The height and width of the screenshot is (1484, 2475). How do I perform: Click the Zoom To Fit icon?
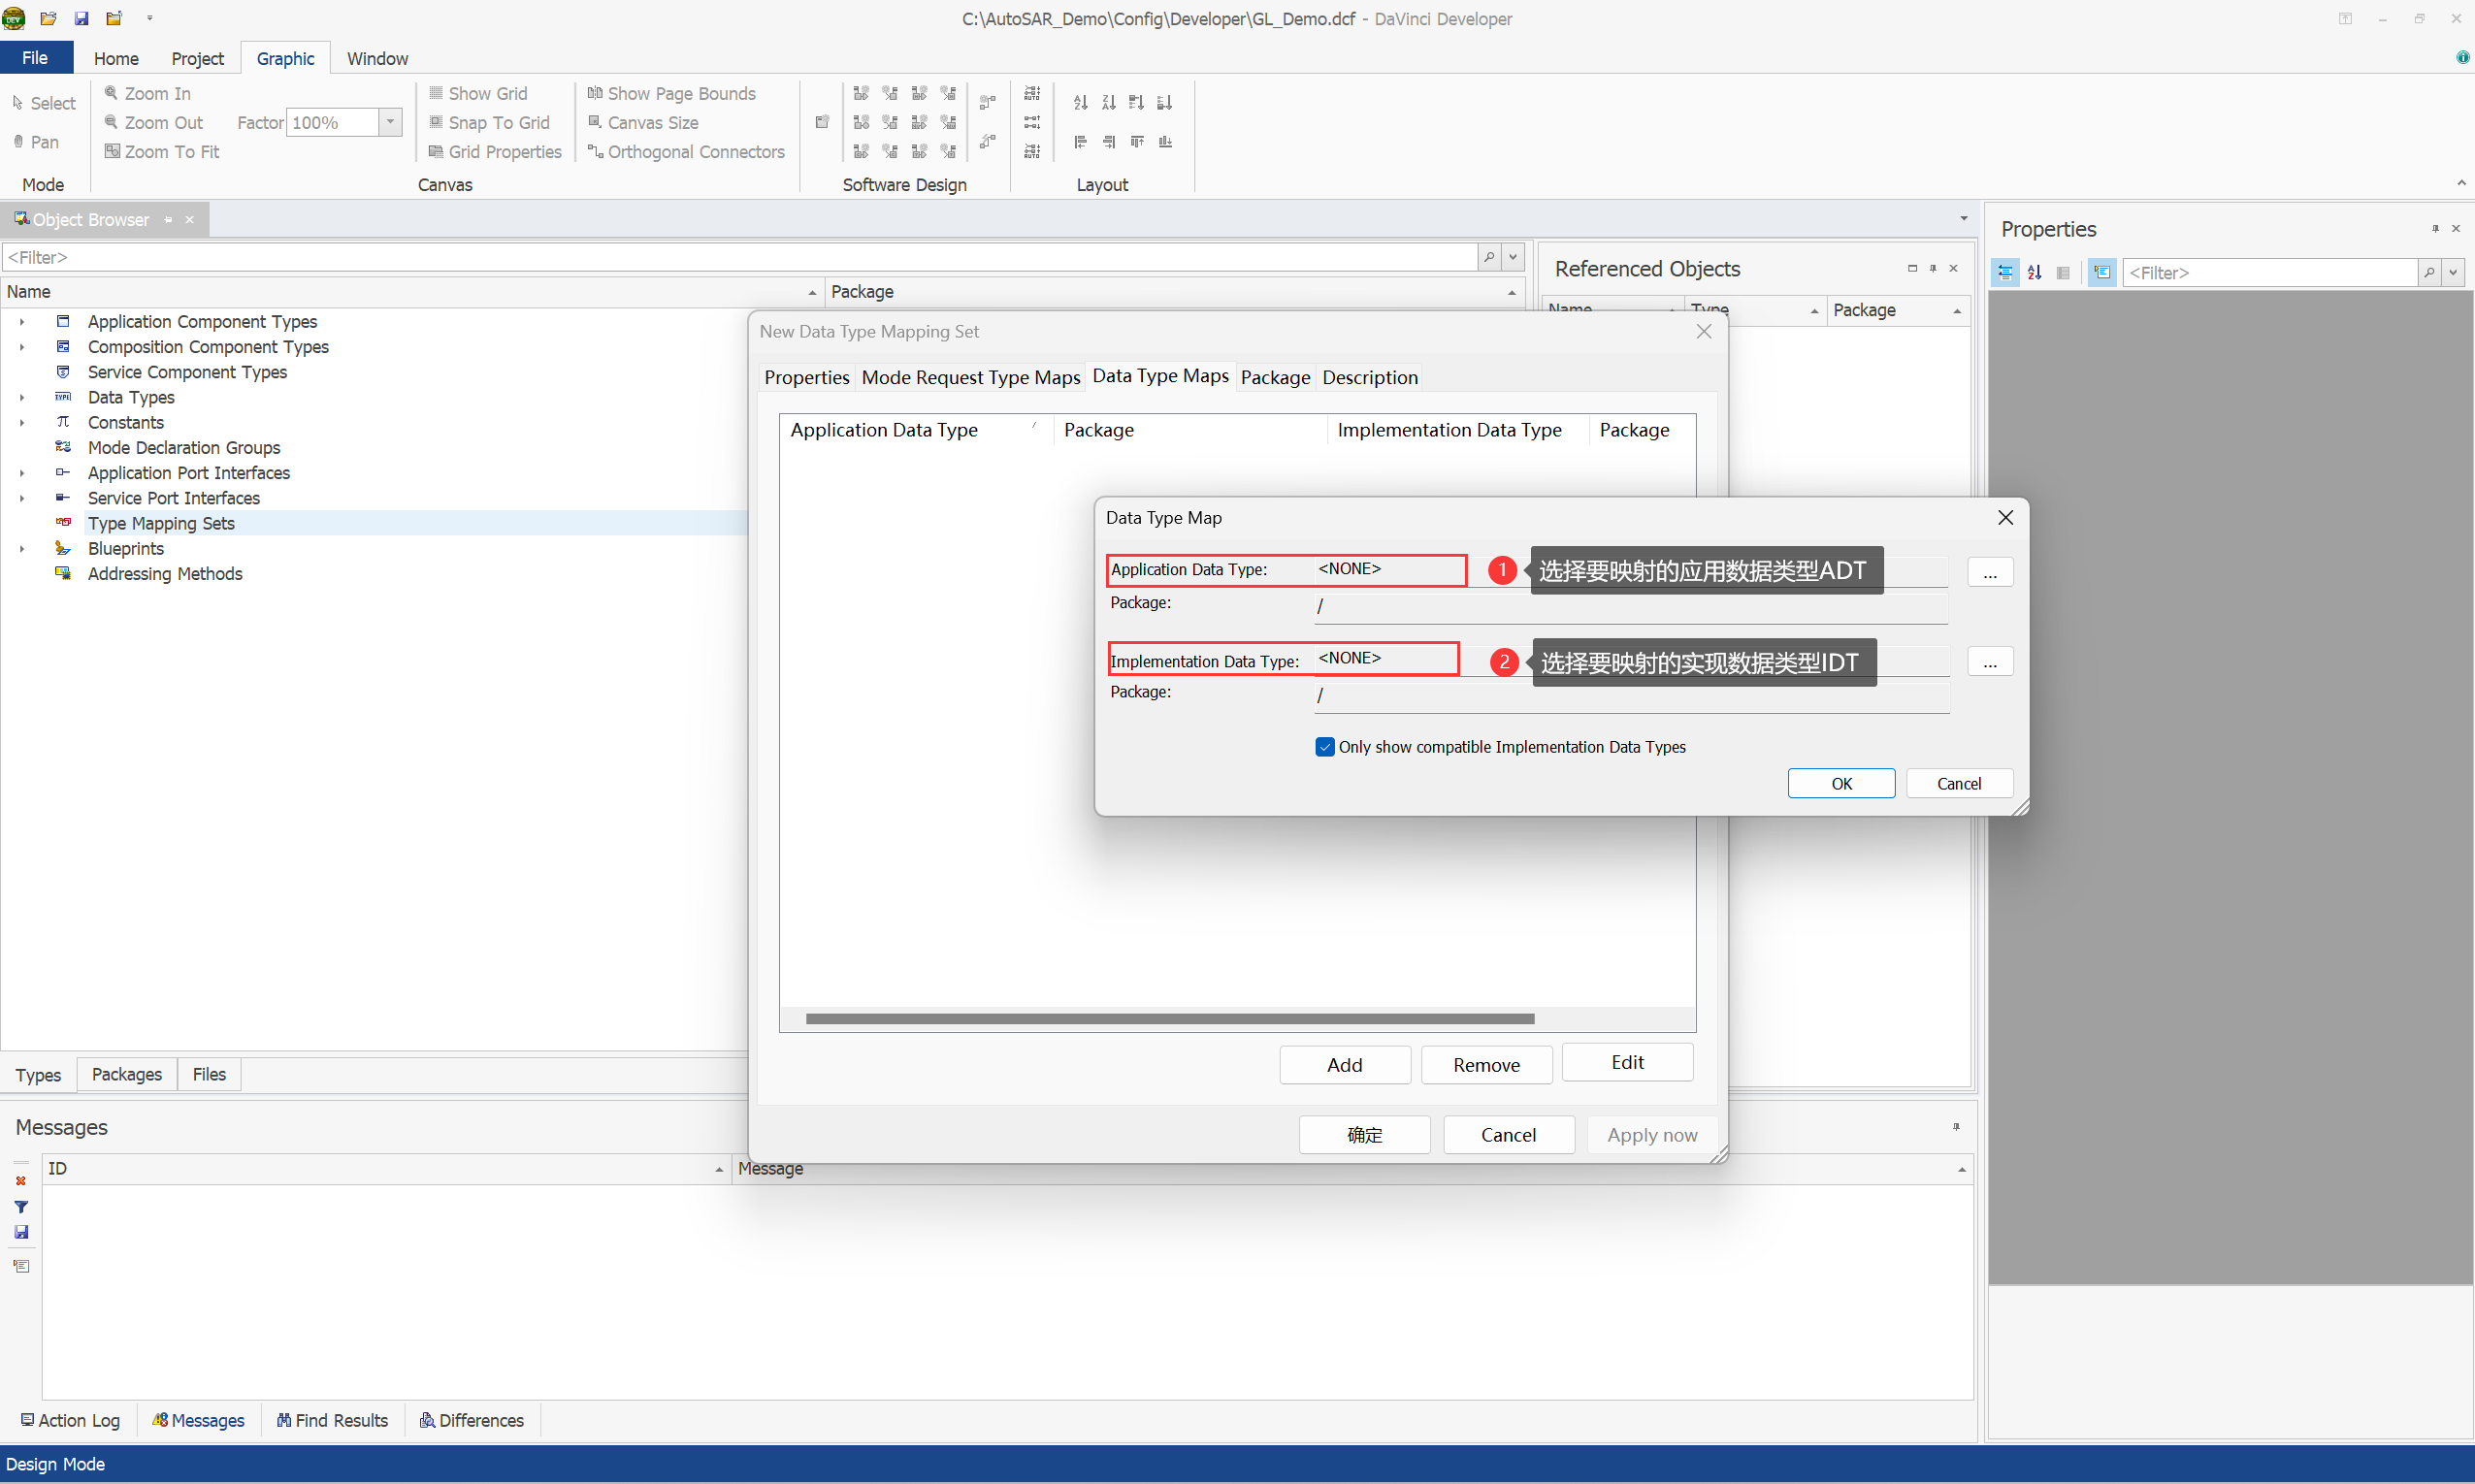coord(112,151)
